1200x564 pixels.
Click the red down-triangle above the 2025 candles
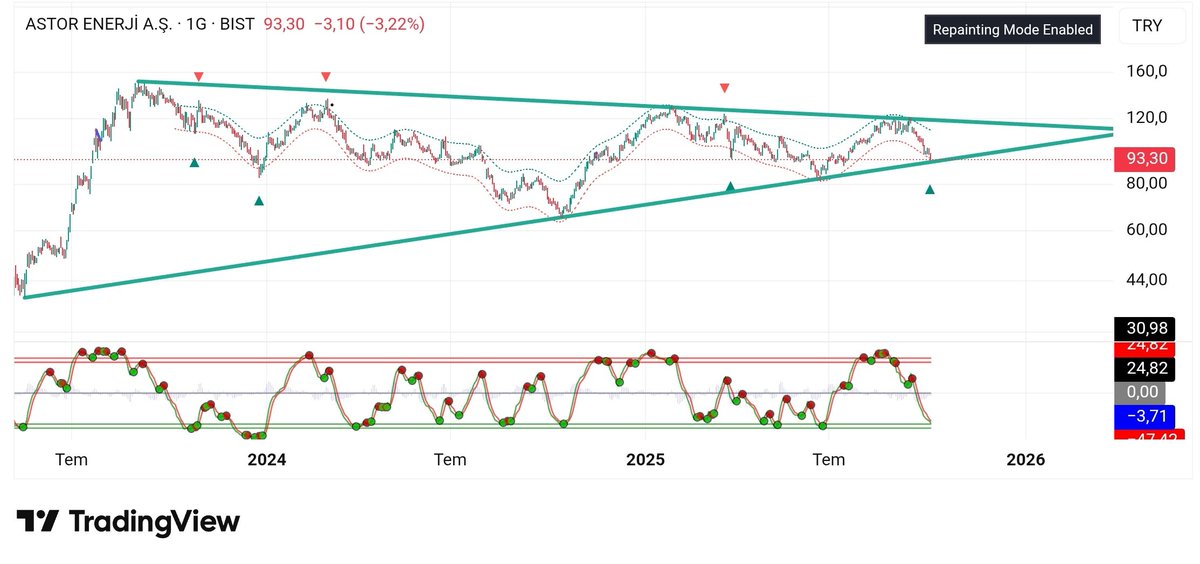[724, 88]
